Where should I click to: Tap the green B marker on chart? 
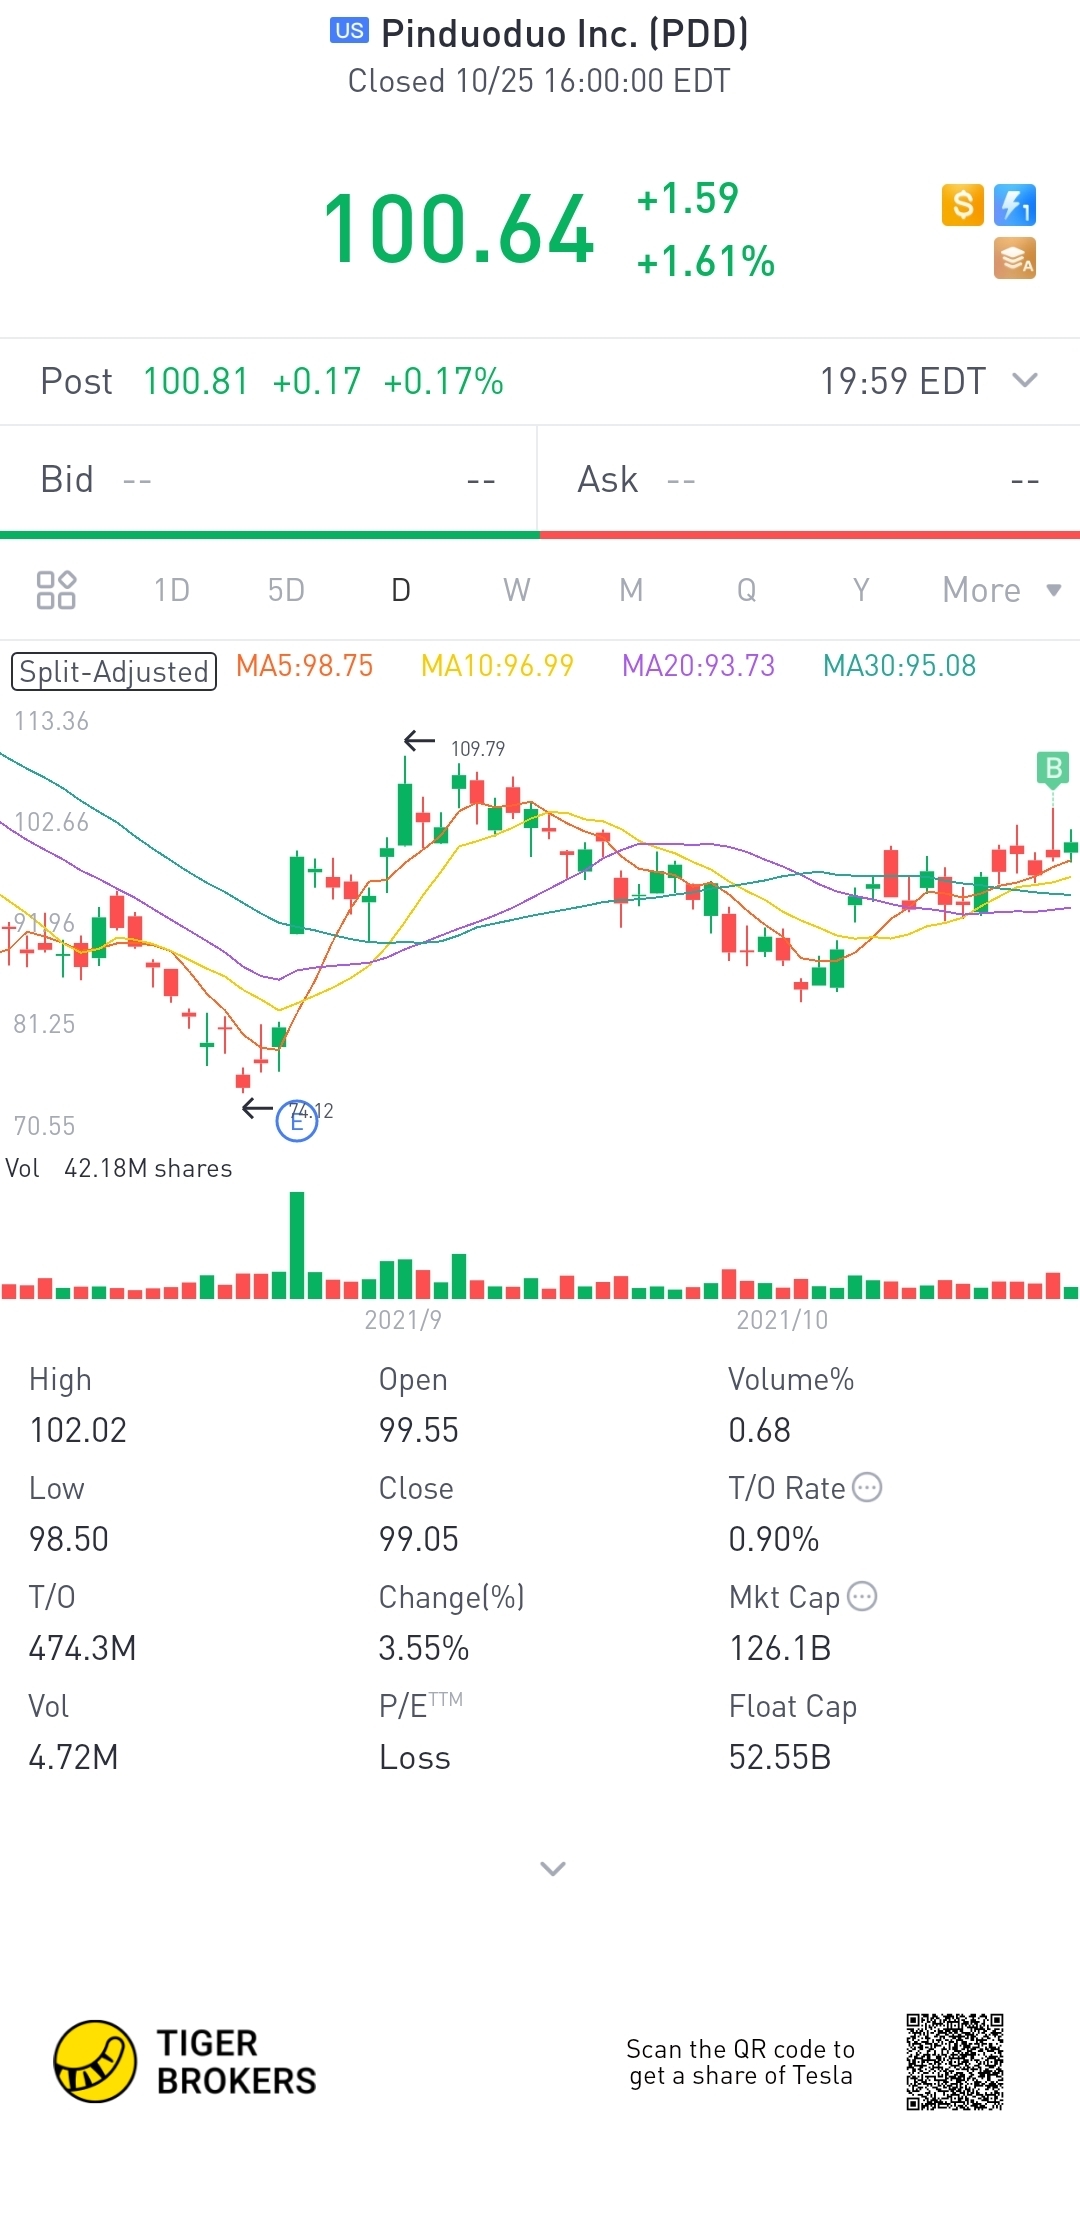(x=1053, y=768)
